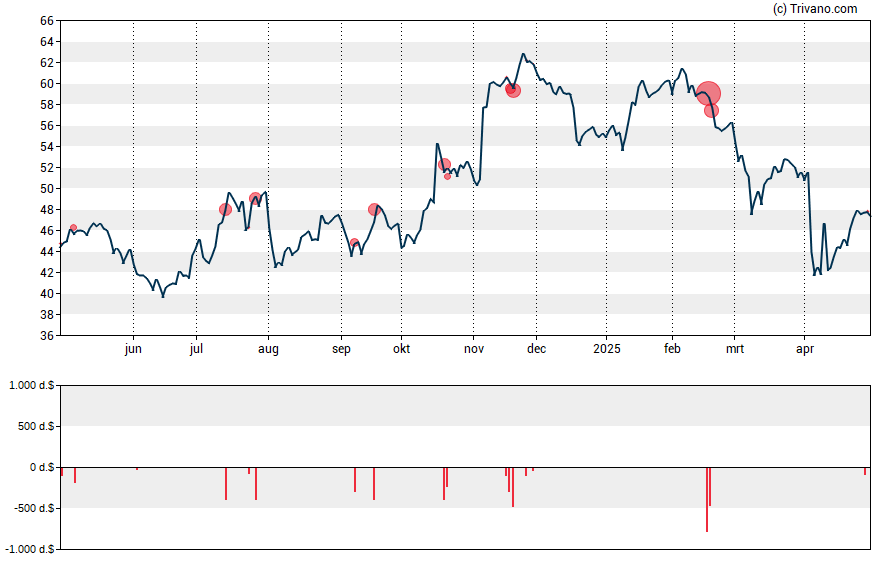Click the '0 d.$' axis label
The width and height of the screenshot is (888, 565).
coord(42,467)
